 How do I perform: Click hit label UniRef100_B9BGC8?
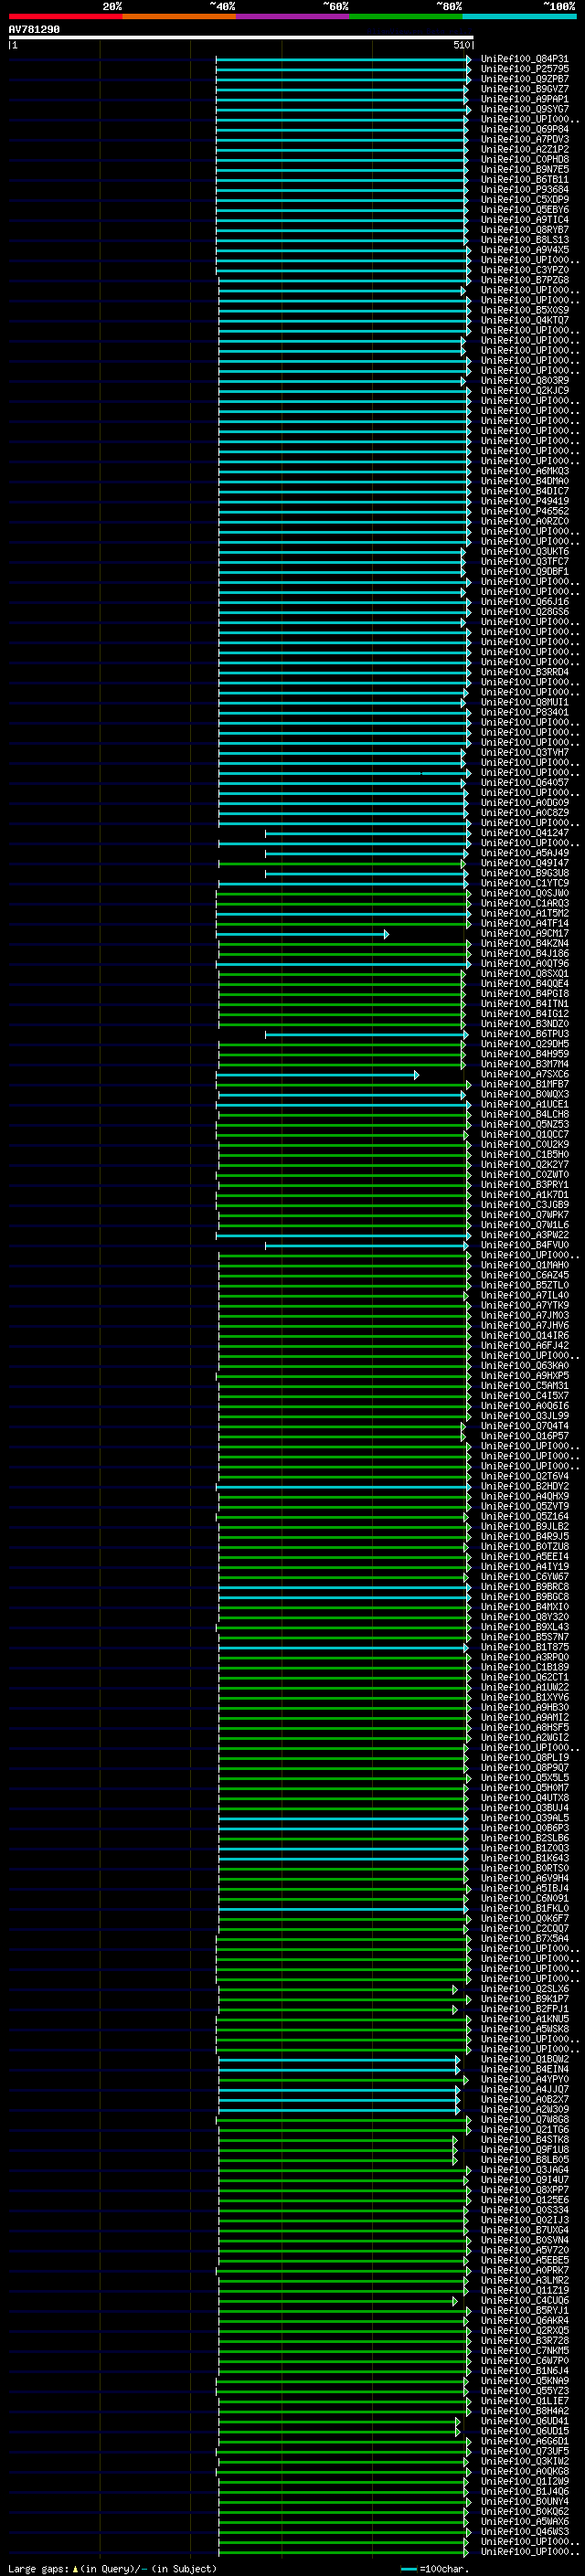[x=525, y=1598]
